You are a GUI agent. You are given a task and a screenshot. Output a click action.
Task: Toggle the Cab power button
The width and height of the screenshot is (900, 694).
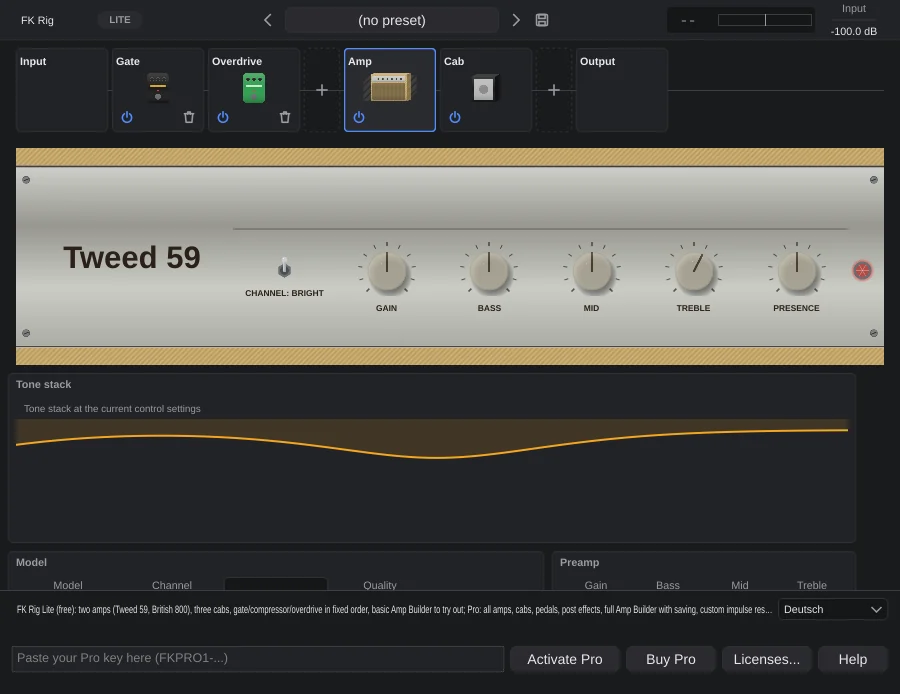pos(455,117)
